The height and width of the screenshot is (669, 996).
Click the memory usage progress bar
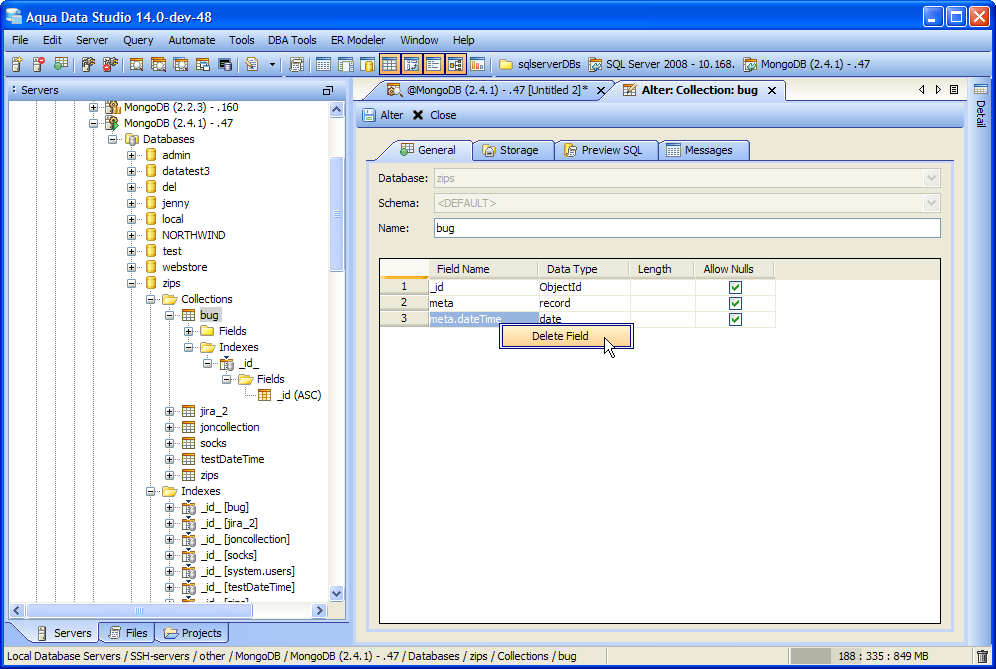881,656
